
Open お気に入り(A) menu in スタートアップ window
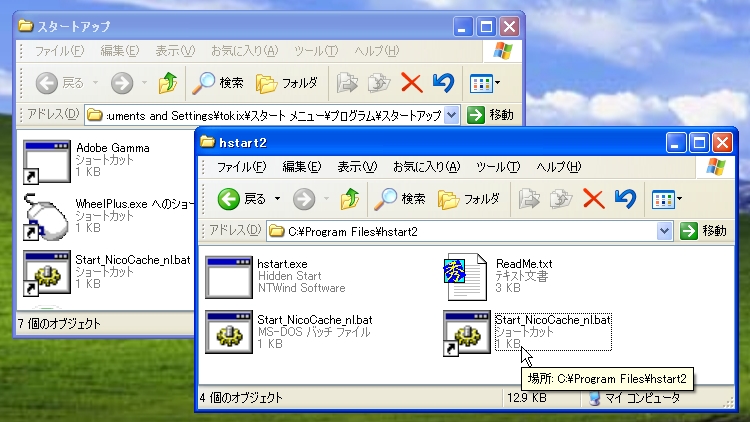coord(244,51)
